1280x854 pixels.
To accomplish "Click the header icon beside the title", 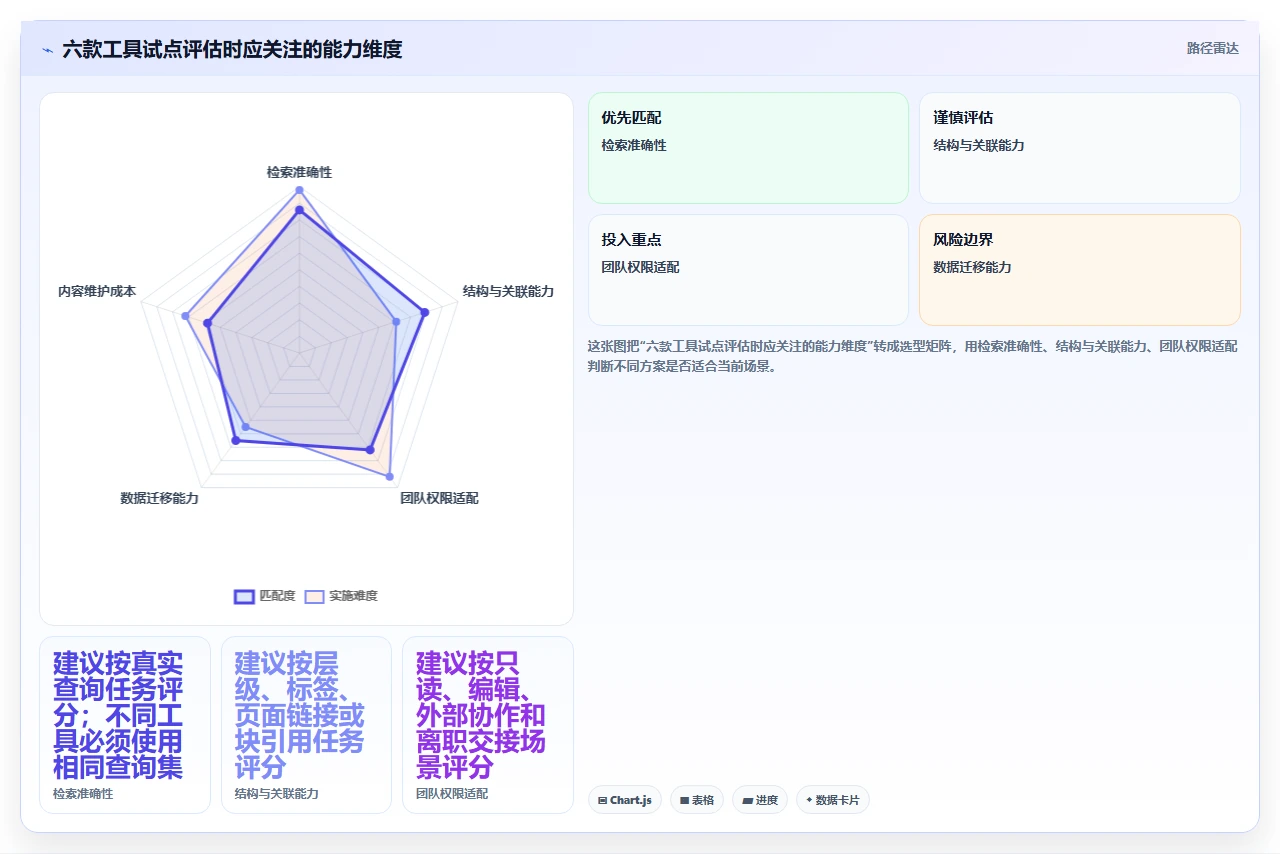I will [x=47, y=50].
